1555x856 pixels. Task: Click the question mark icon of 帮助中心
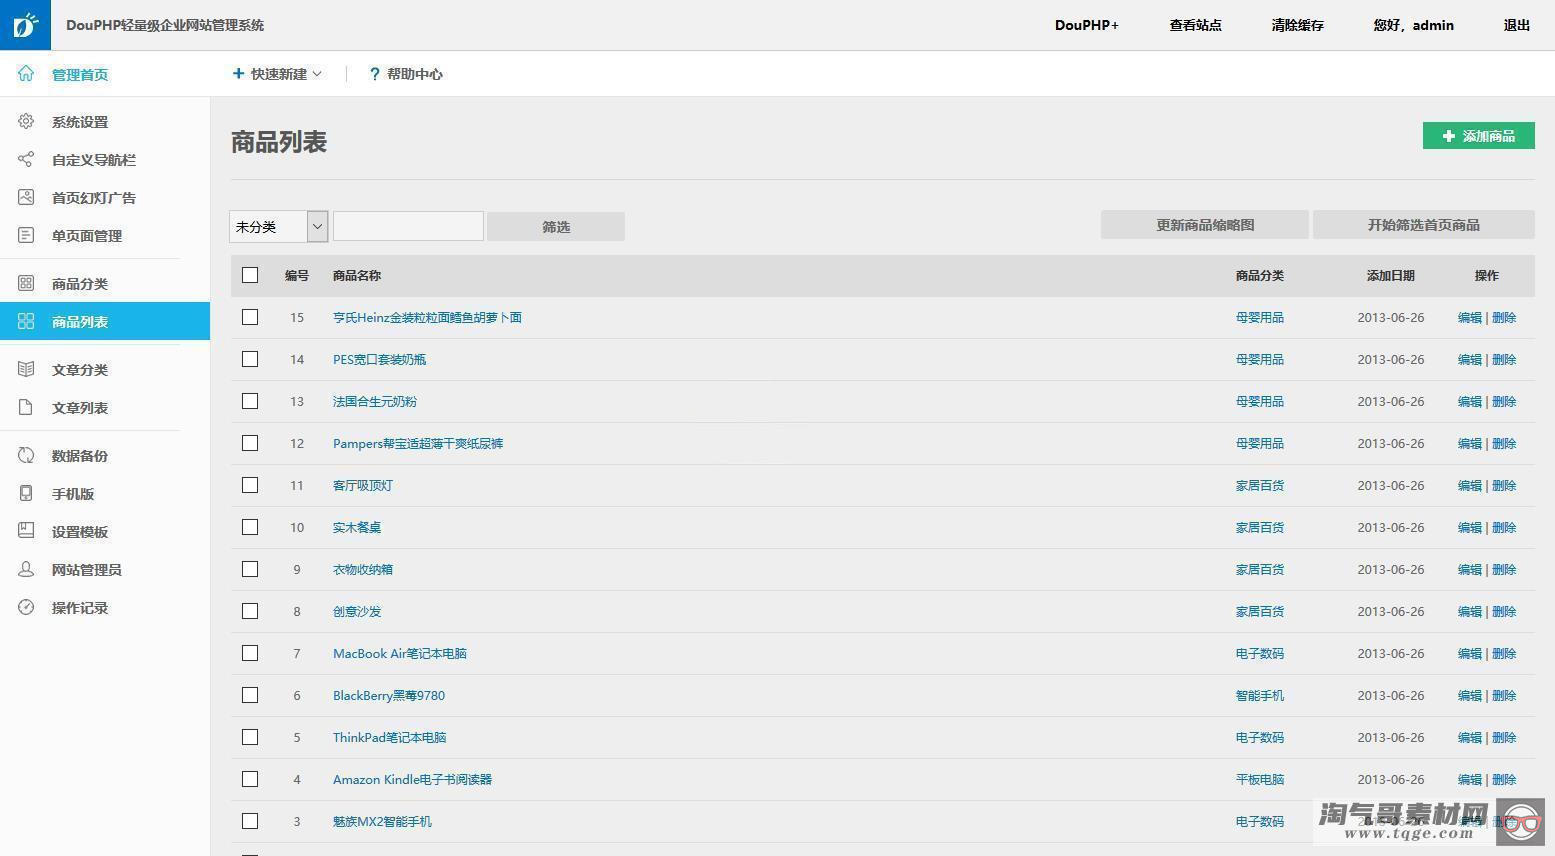point(374,74)
